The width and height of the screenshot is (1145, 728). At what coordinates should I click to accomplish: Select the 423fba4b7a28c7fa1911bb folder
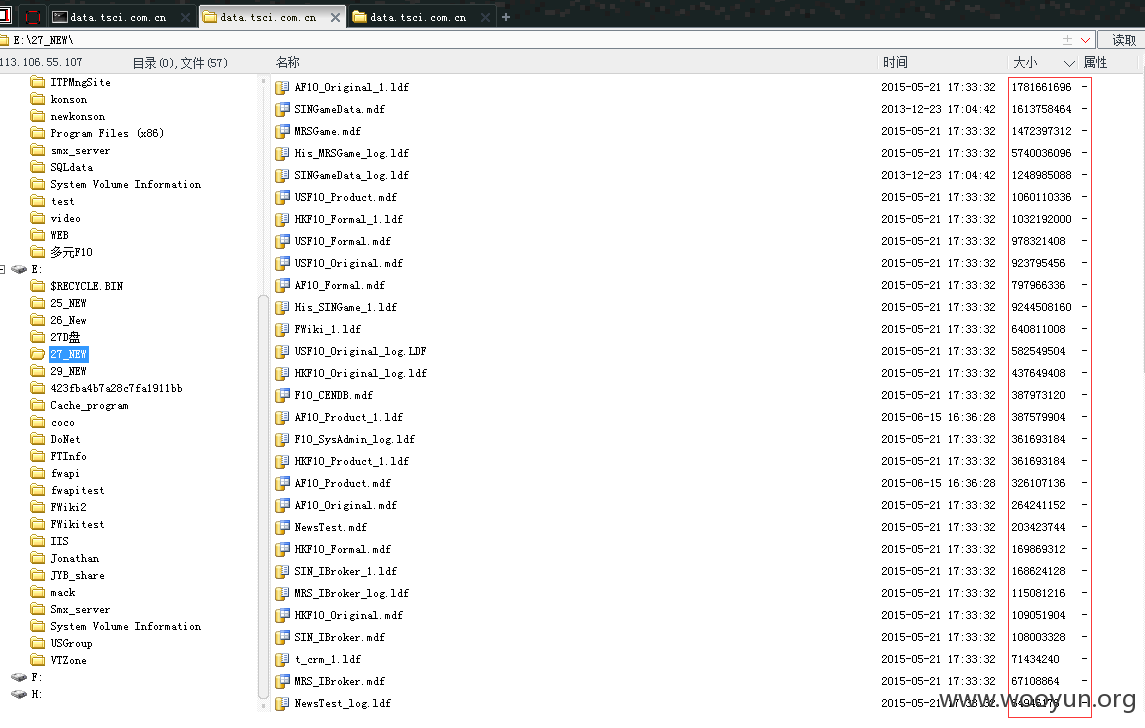coord(116,388)
